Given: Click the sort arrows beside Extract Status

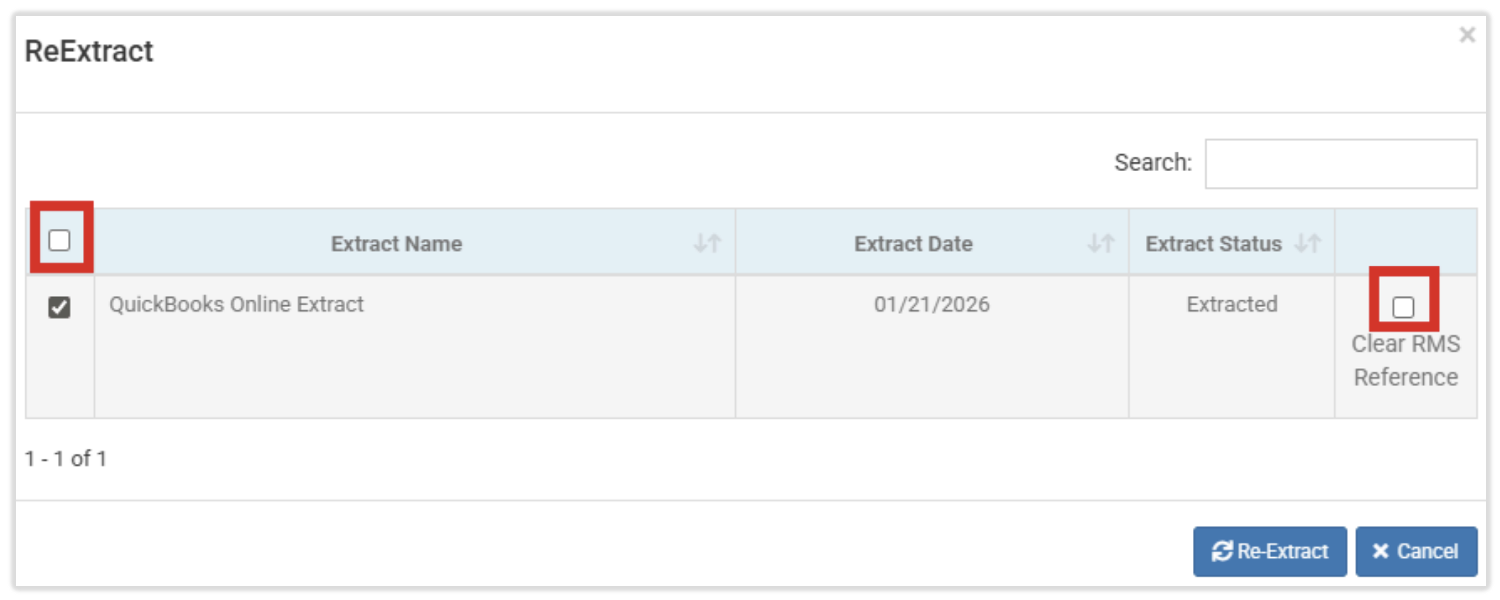Looking at the screenshot, I should click(1307, 243).
